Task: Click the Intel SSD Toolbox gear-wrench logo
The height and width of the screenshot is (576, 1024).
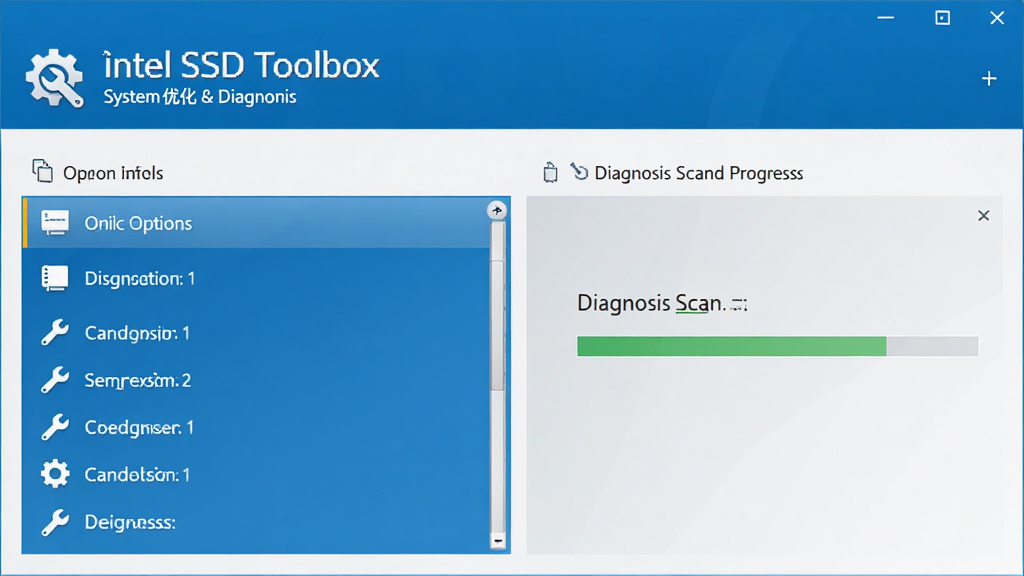Action: pyautogui.click(x=55, y=78)
